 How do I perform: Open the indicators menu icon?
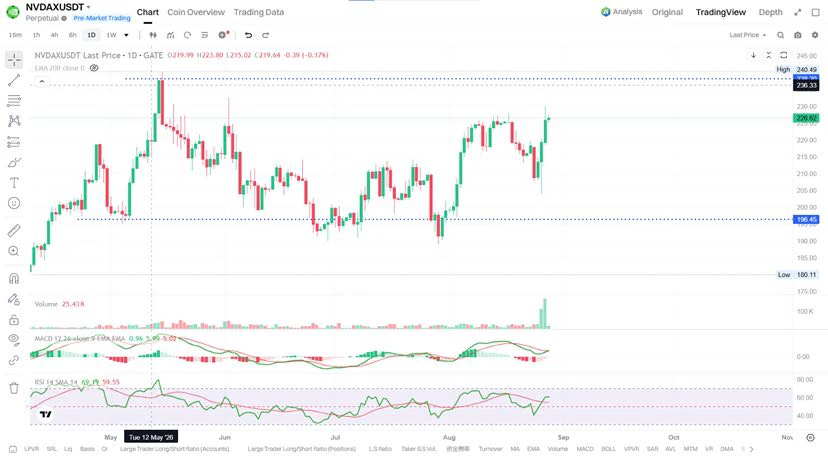coord(170,35)
